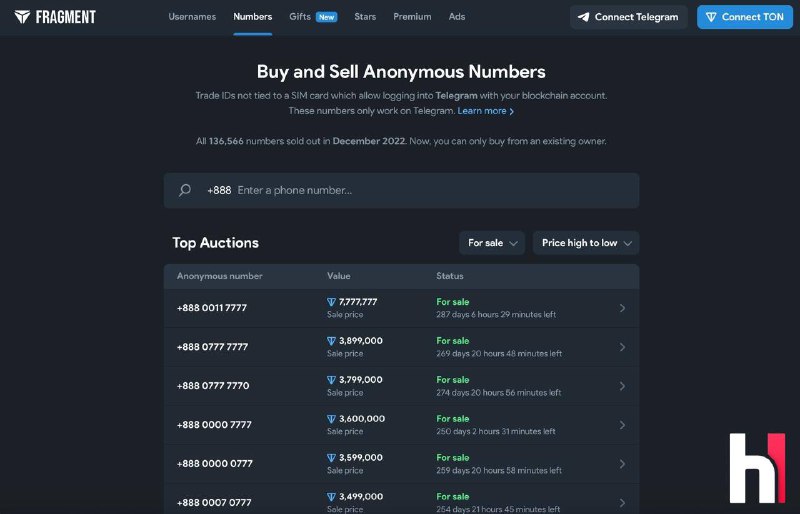The height and width of the screenshot is (514, 800).
Task: Click the 3,899,000 sale price value
Action: point(361,341)
